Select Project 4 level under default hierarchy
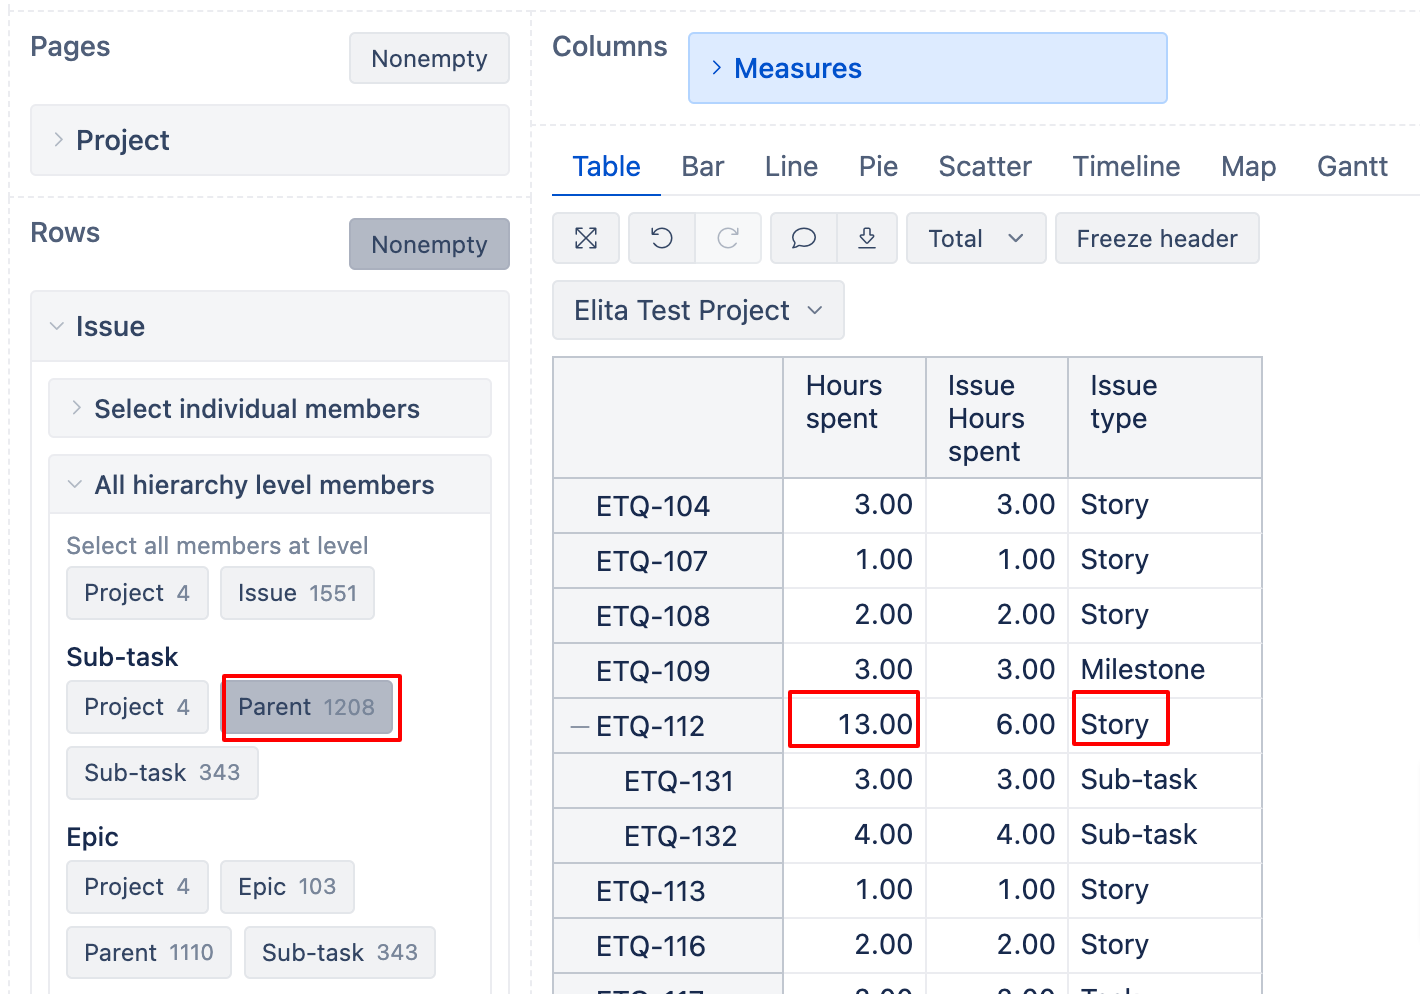 click(137, 593)
